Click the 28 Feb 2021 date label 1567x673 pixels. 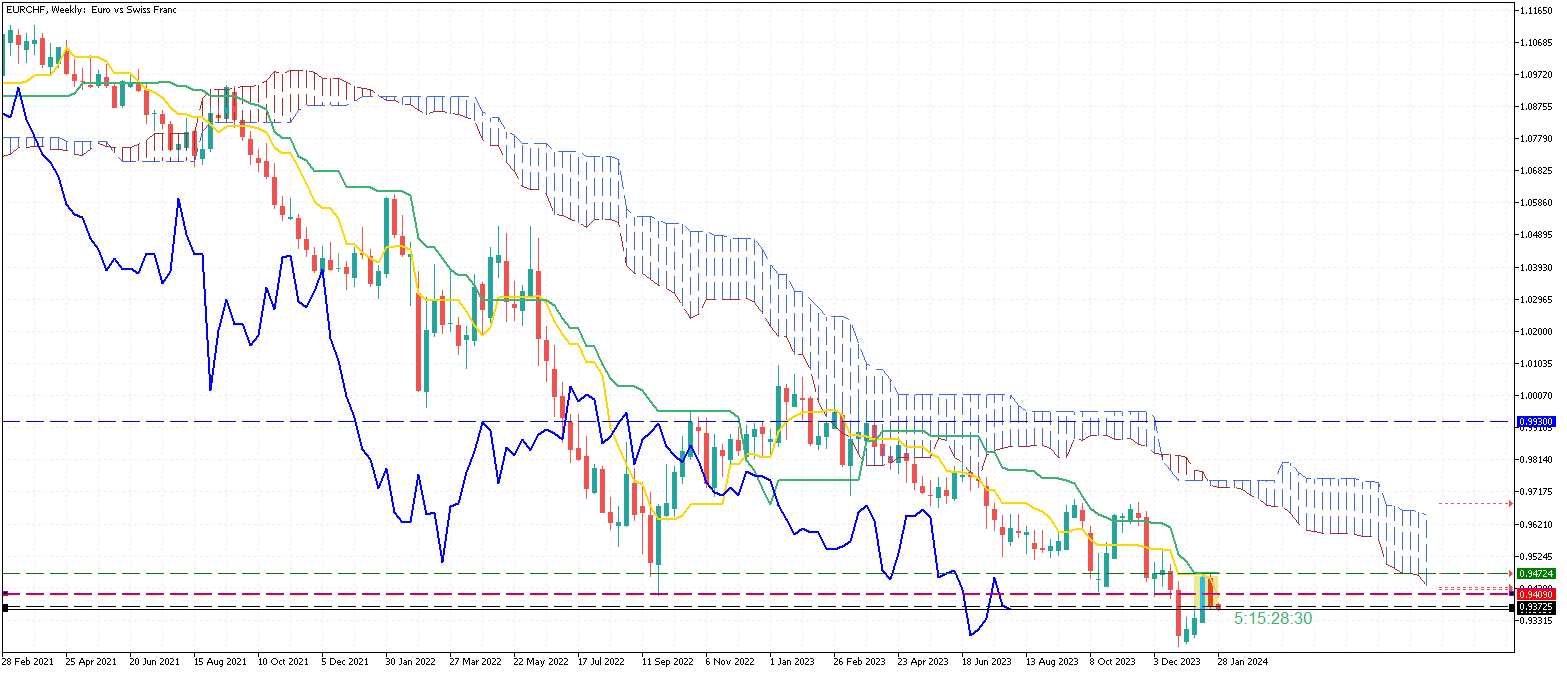pos(26,662)
